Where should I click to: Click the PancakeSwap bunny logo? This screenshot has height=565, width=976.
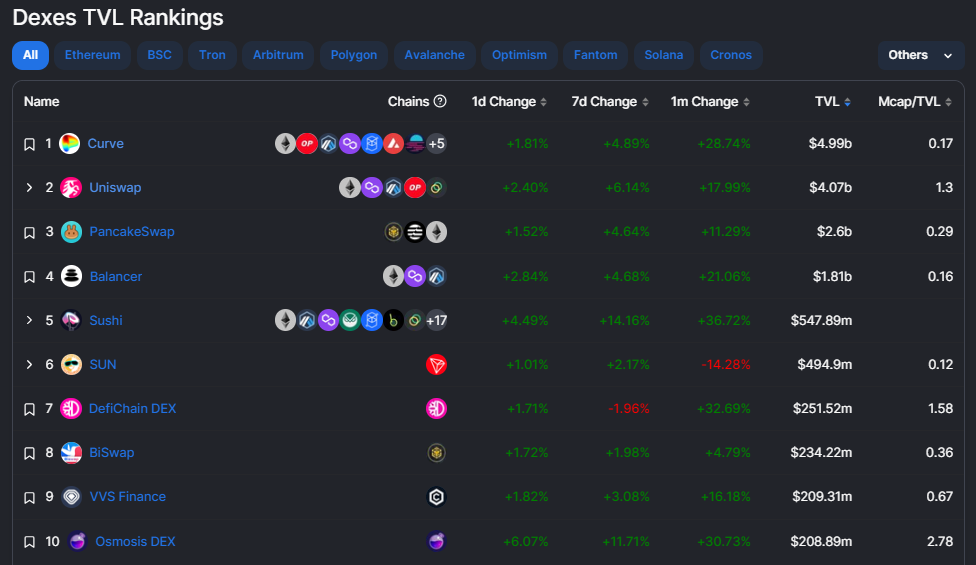71,231
